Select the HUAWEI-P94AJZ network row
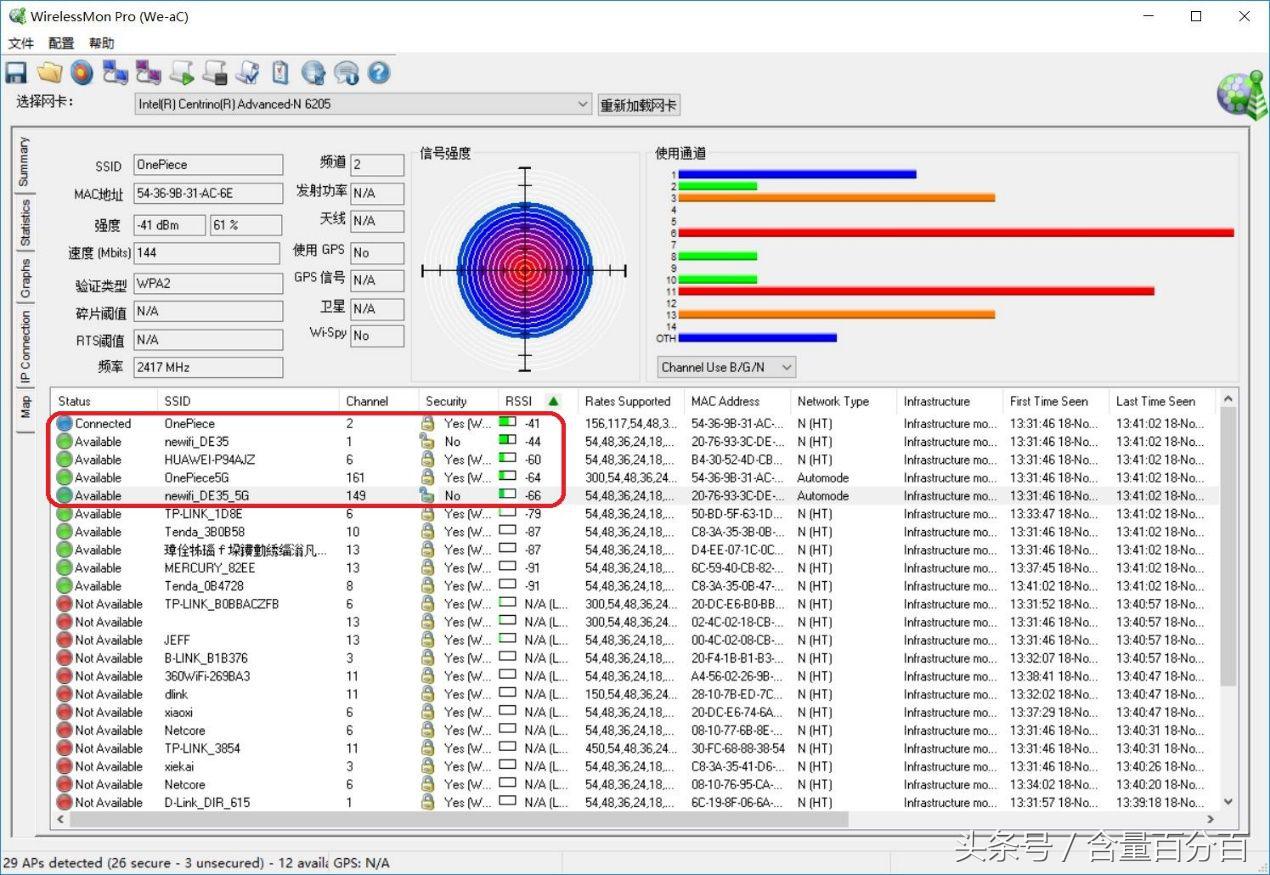This screenshot has height=875, width=1270. click(x=210, y=460)
